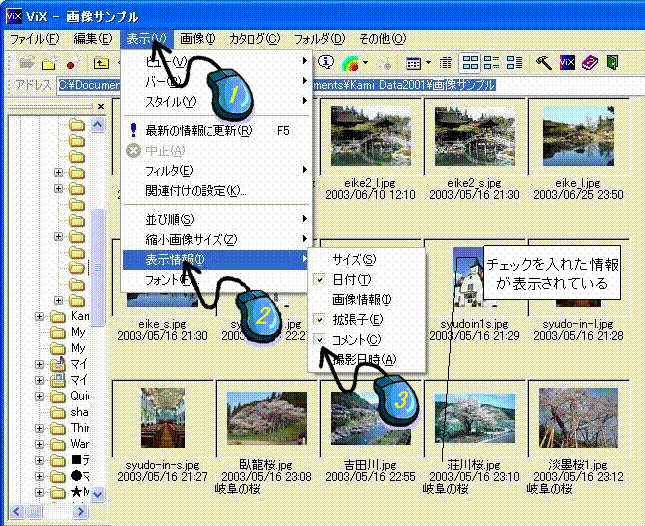
Task: Select the thumbnail view mode icon
Action: click(471, 63)
